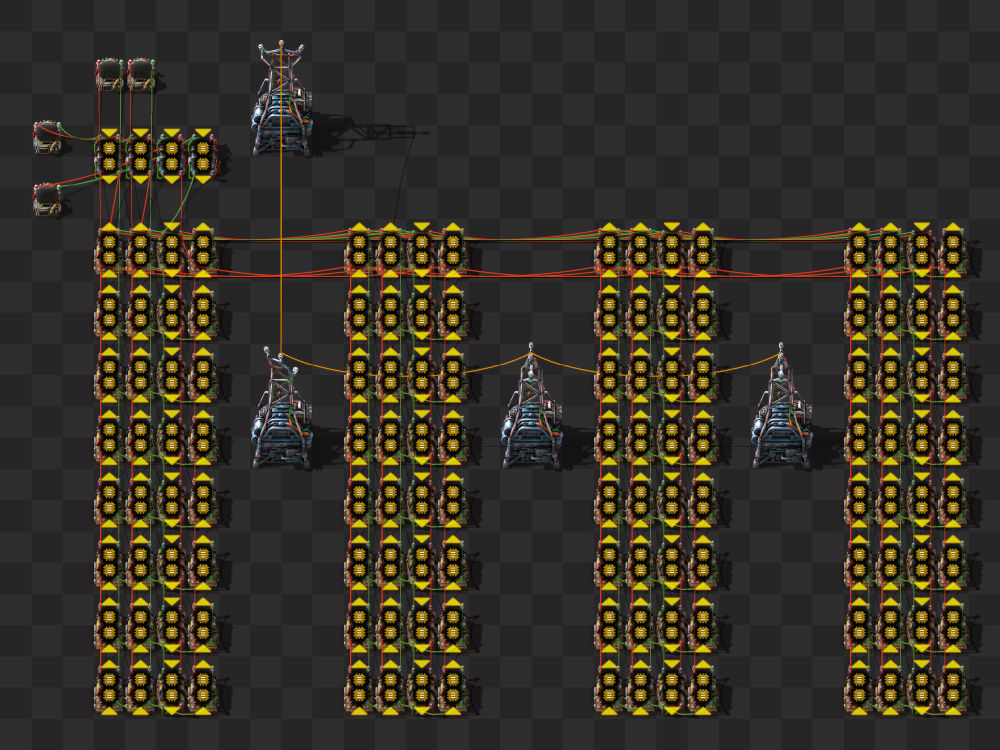Click substation between third and fourth combinator blocks
The width and height of the screenshot is (1000, 750).
tap(781, 408)
